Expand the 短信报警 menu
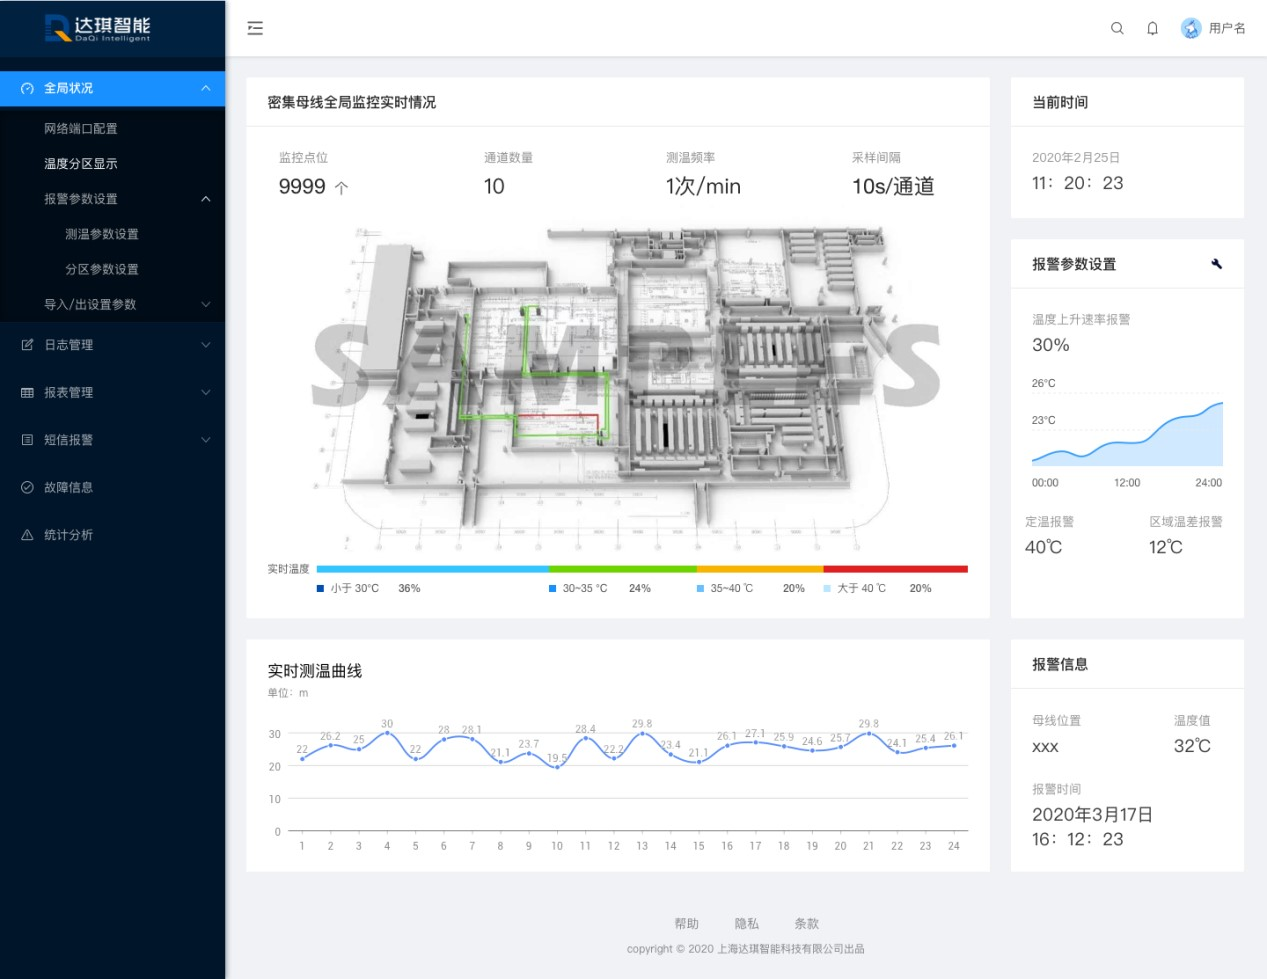1267x979 pixels. [x=205, y=439]
